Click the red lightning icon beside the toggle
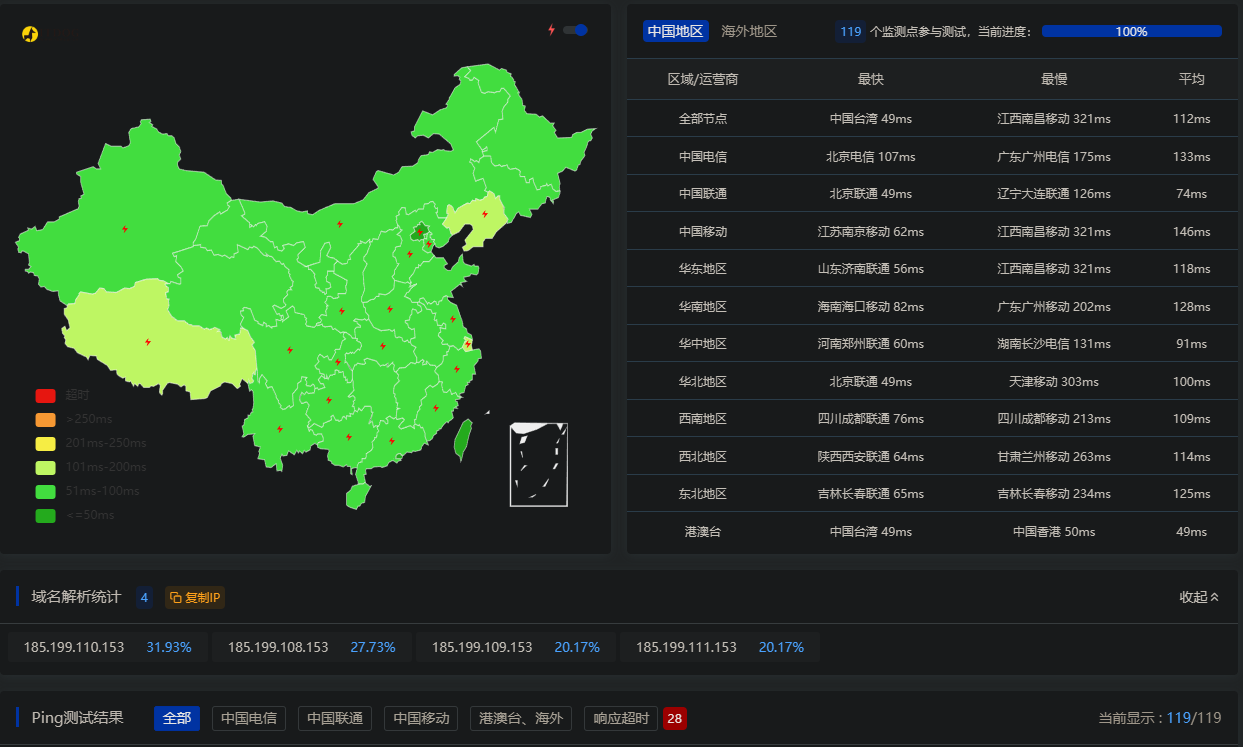The image size is (1243, 747). click(x=551, y=30)
